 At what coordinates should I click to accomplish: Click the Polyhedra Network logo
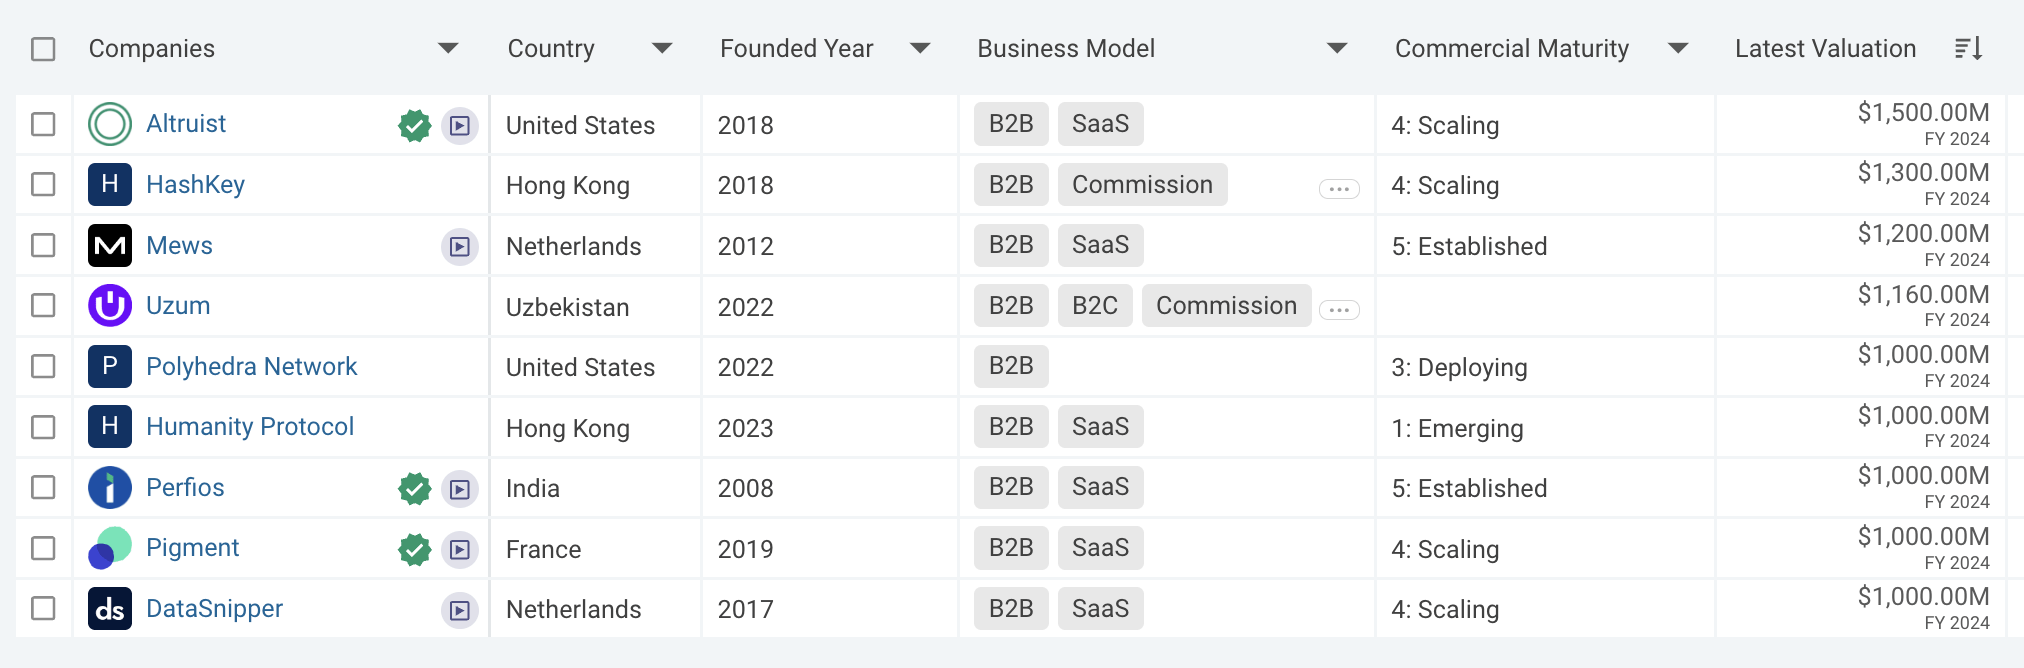pos(109,366)
